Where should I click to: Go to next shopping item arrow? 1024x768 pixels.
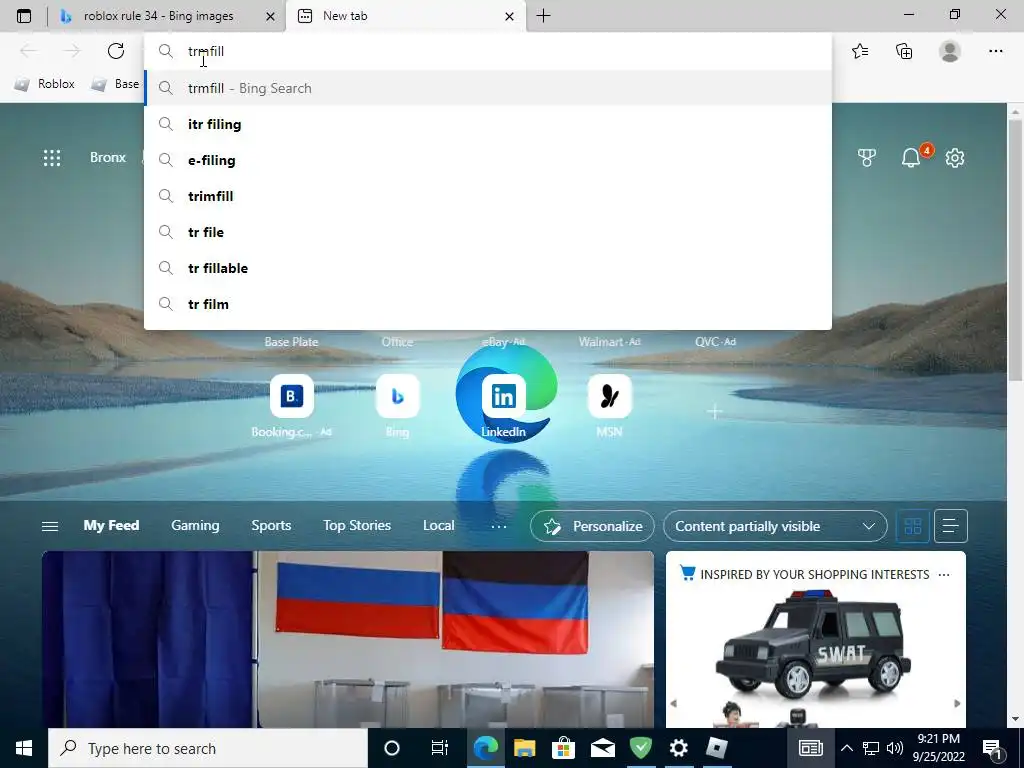[x=957, y=703]
